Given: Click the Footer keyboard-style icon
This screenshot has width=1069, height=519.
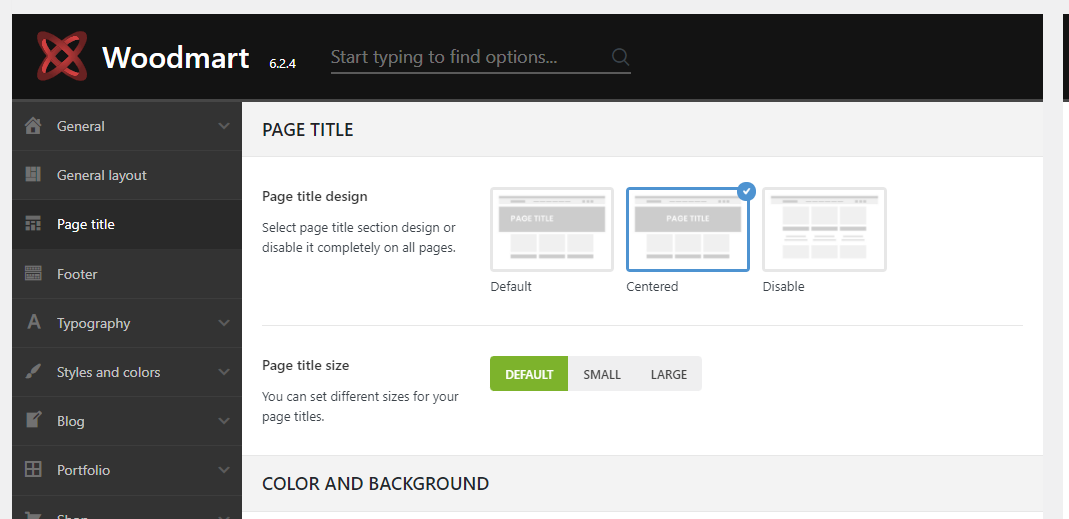Looking at the screenshot, I should pos(33,273).
